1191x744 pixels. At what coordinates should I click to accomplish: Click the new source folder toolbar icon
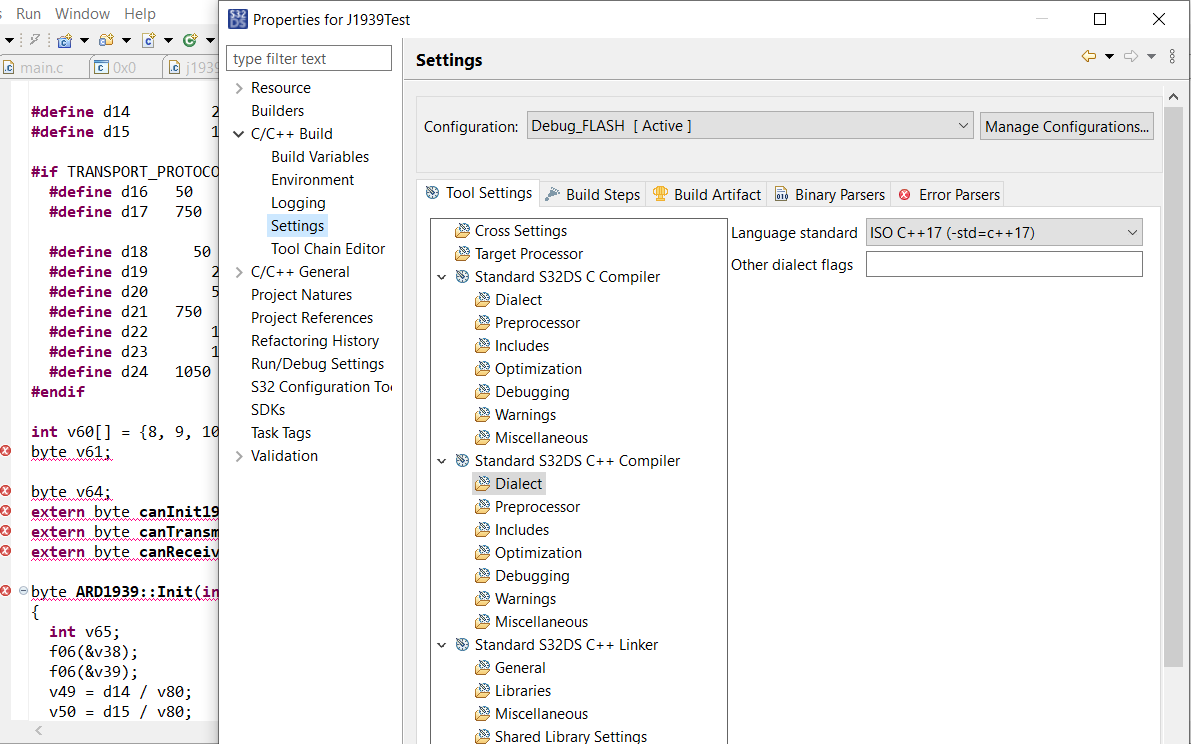pos(106,40)
